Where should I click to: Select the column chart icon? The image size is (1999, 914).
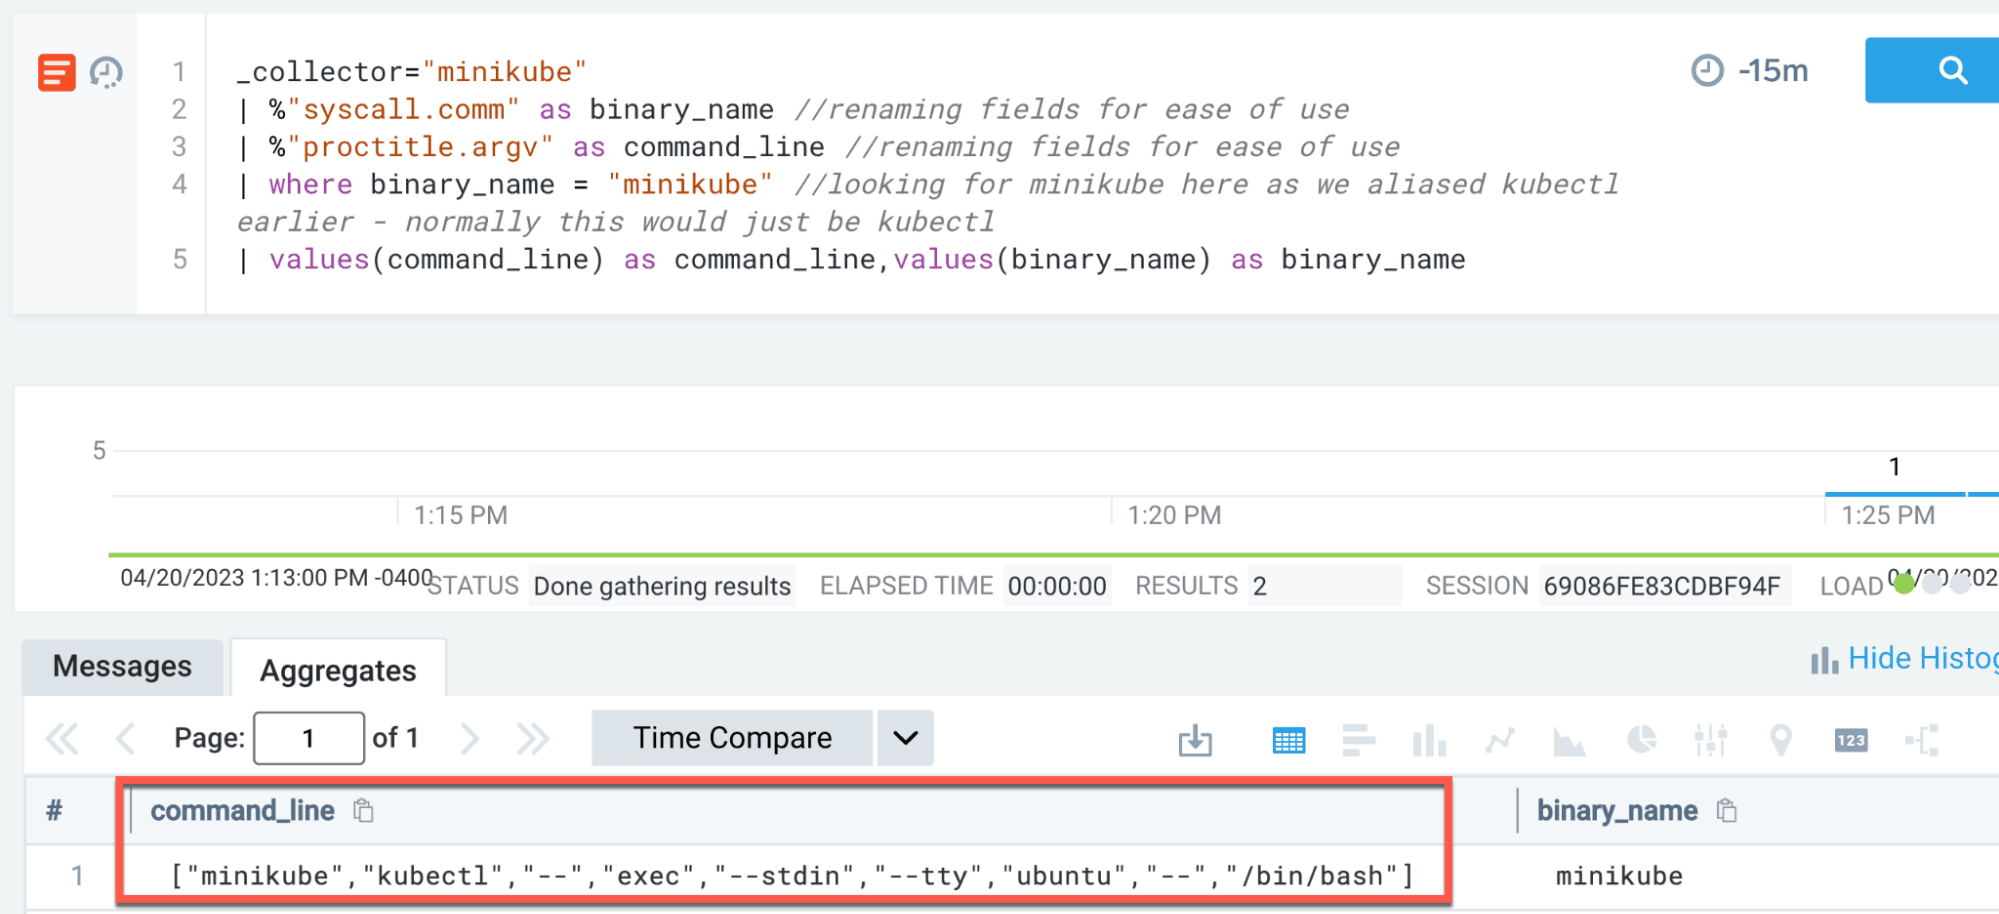[x=1429, y=740]
